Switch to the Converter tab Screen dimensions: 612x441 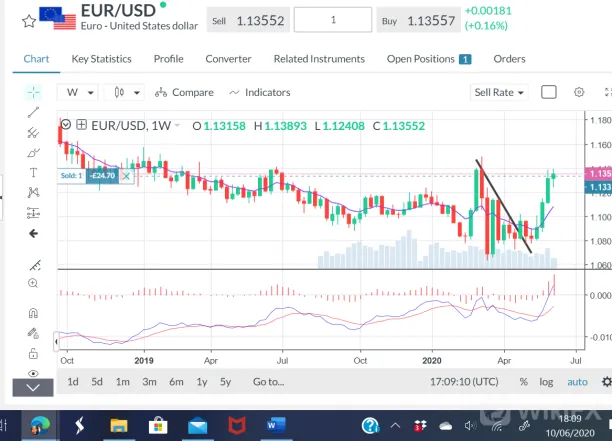[x=228, y=59]
